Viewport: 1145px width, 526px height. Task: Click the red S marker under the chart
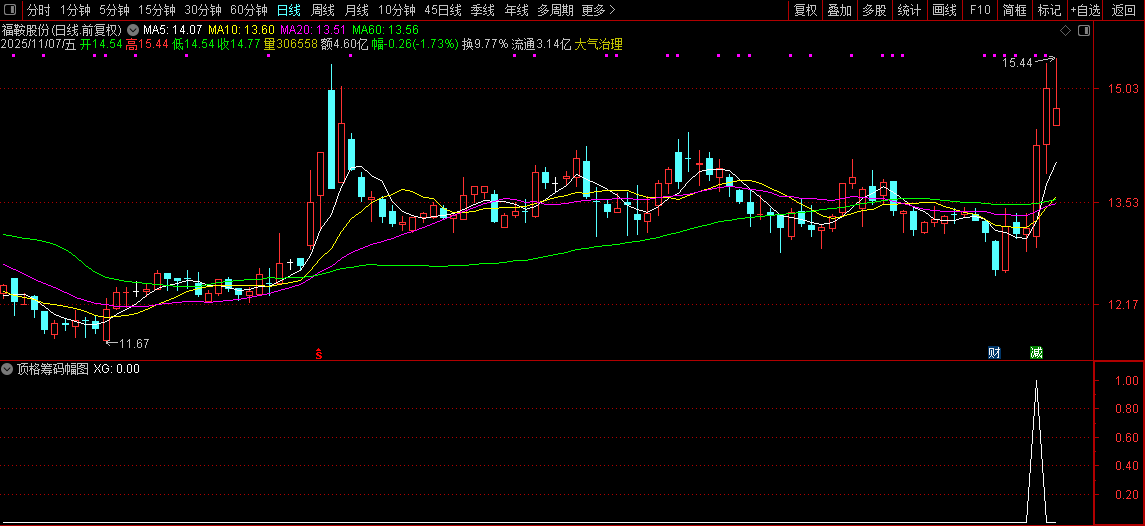pyautogui.click(x=318, y=354)
